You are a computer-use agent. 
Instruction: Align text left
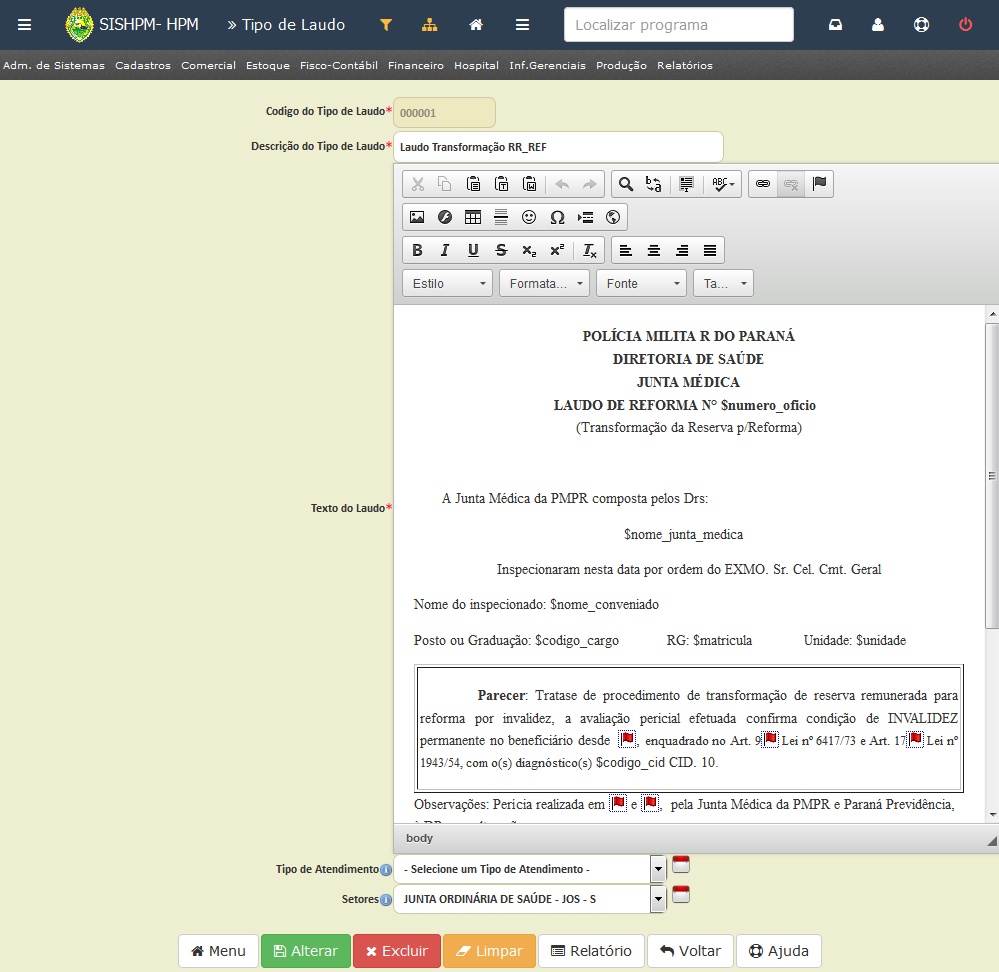click(626, 250)
